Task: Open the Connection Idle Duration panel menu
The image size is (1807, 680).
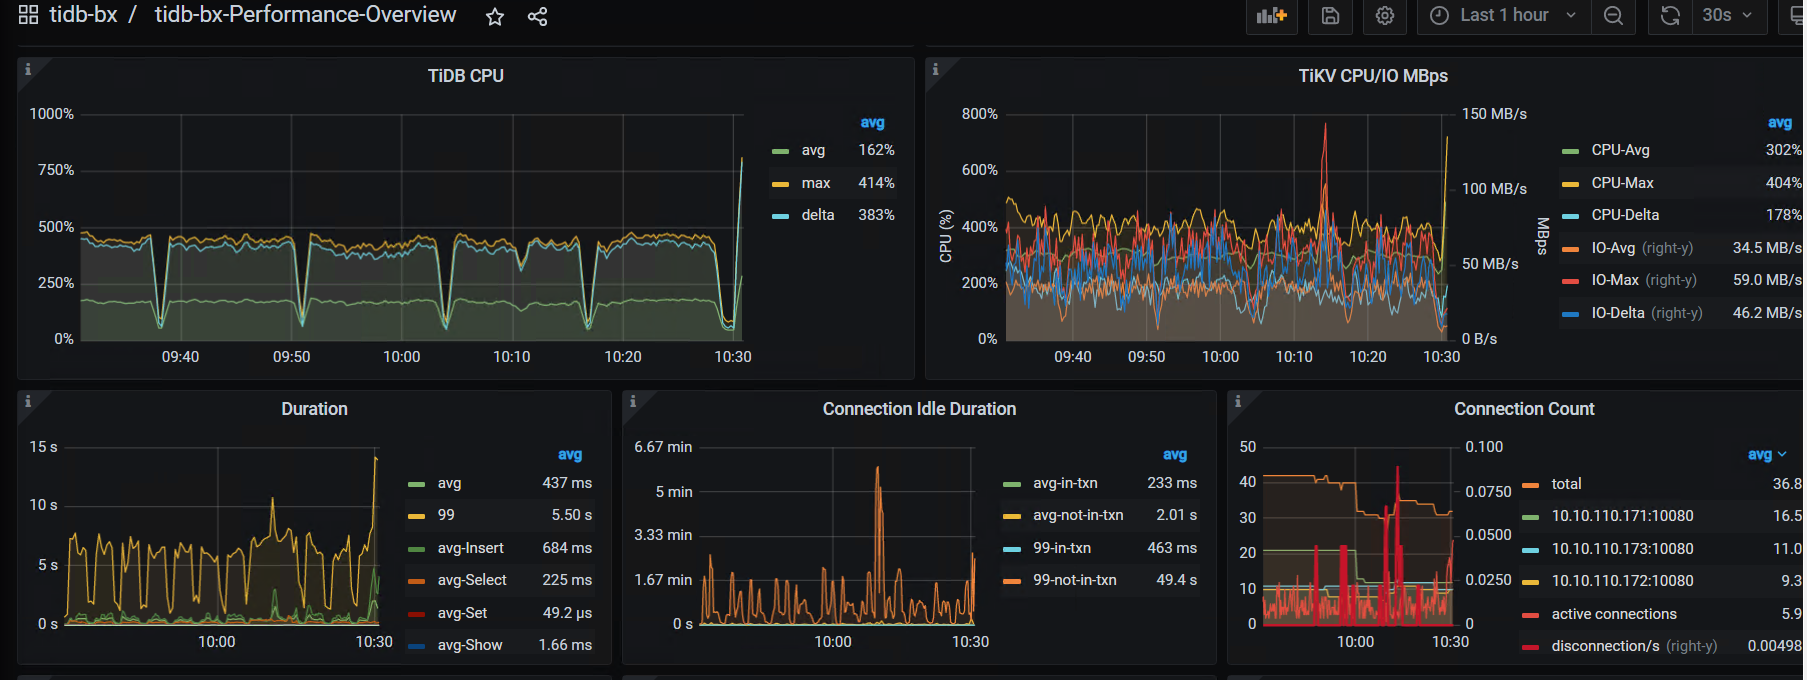Action: click(x=918, y=409)
